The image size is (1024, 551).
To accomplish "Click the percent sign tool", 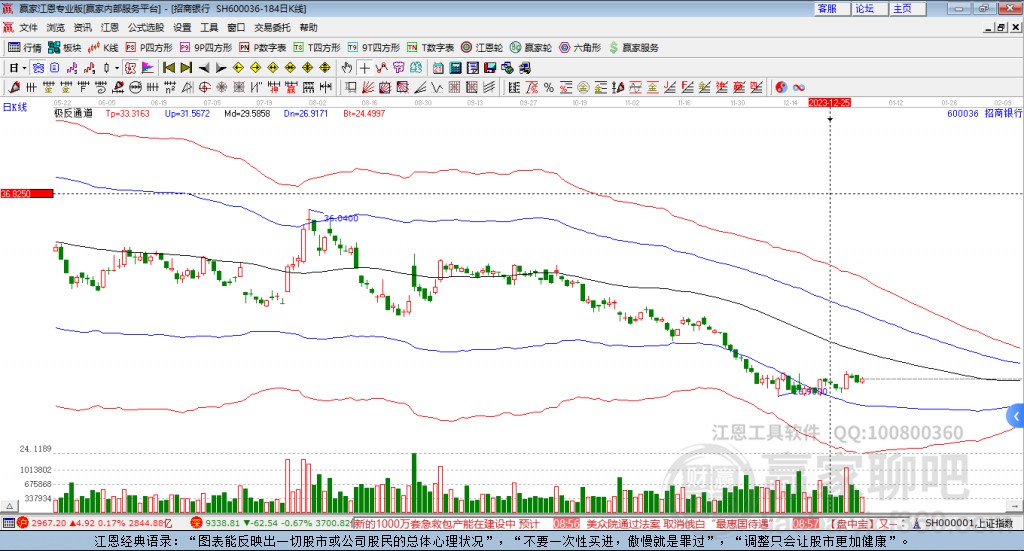I will [549, 87].
